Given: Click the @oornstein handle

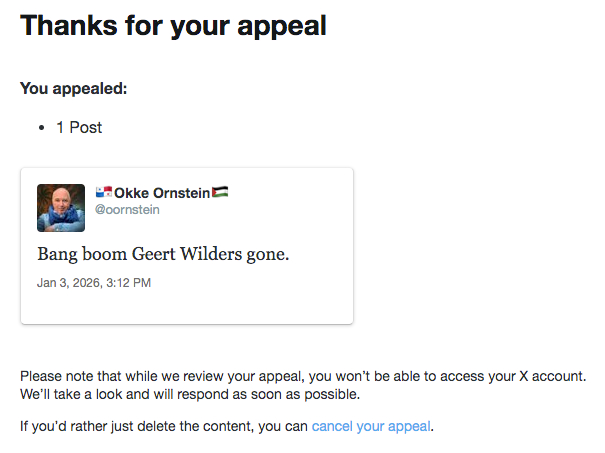Looking at the screenshot, I should 127,210.
